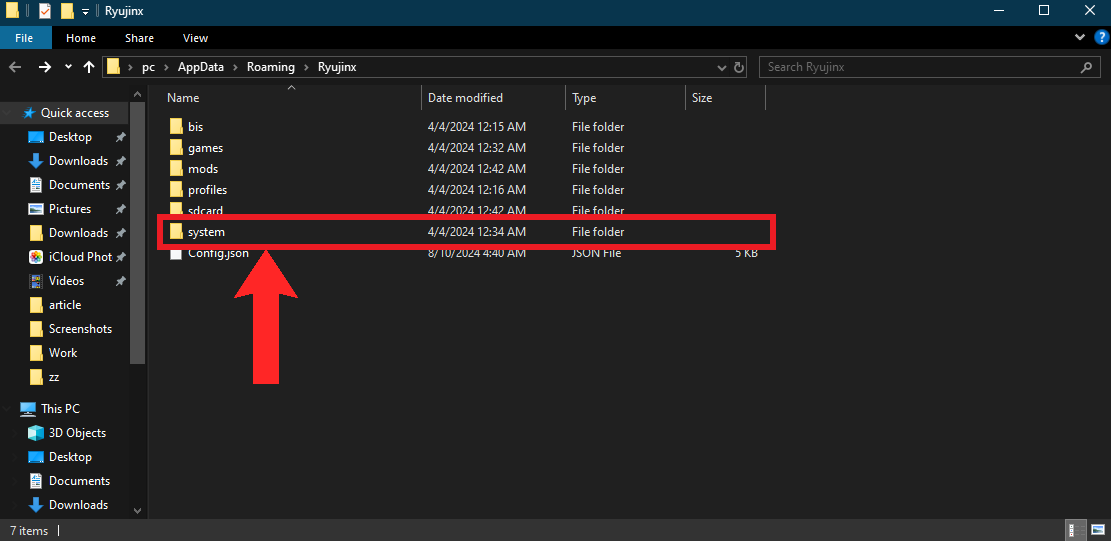This screenshot has width=1111, height=541.
Task: Click the Roaming breadcrumb segment
Action: [271, 67]
